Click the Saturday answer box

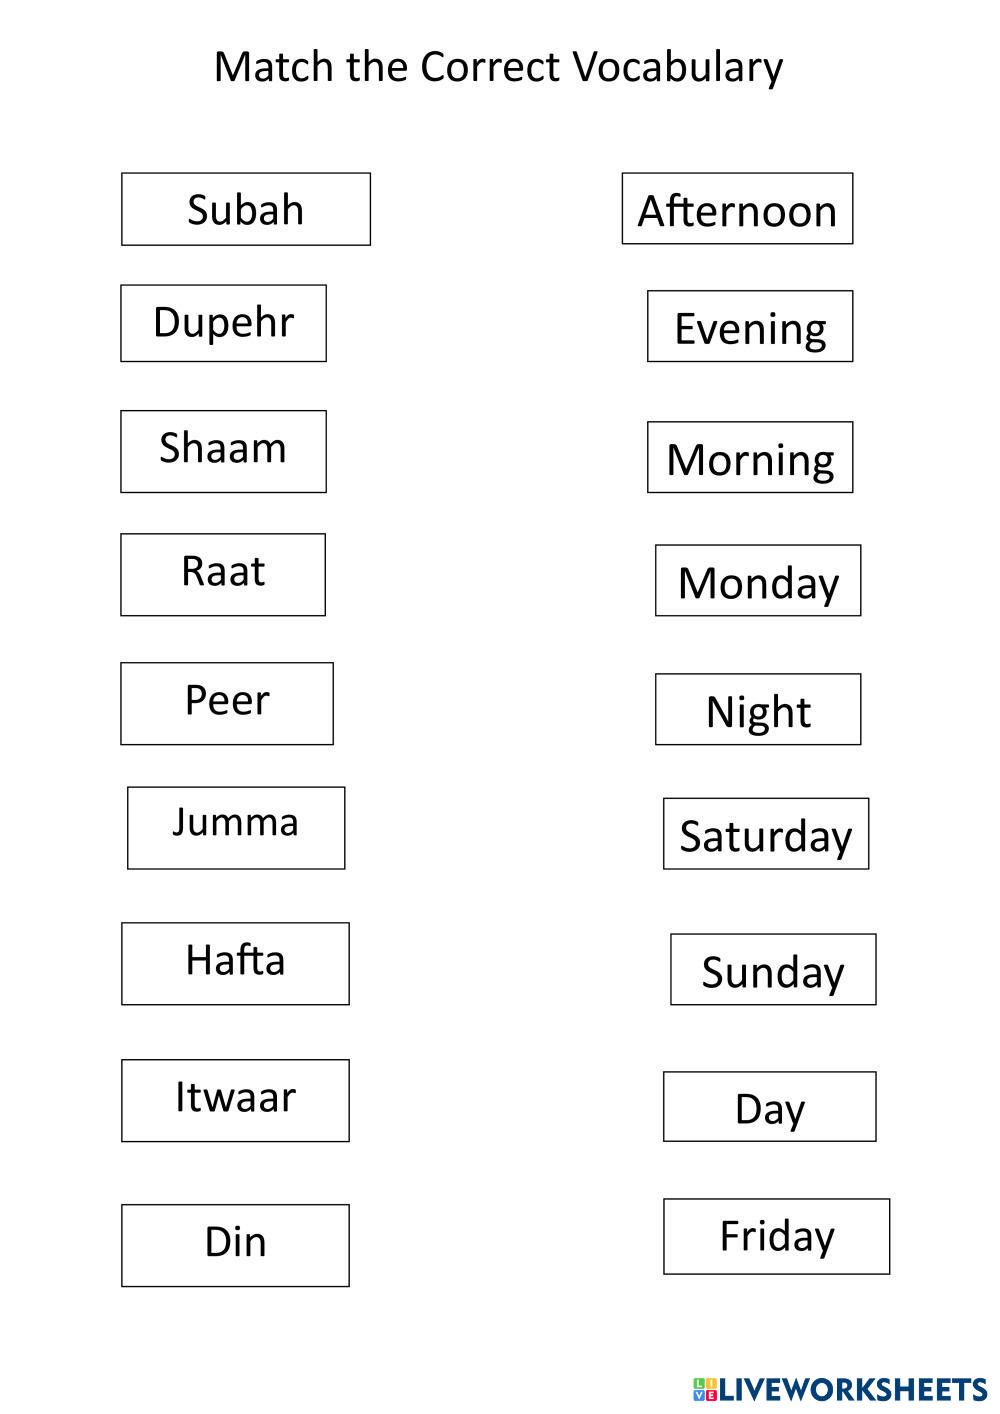pyautogui.click(x=766, y=833)
